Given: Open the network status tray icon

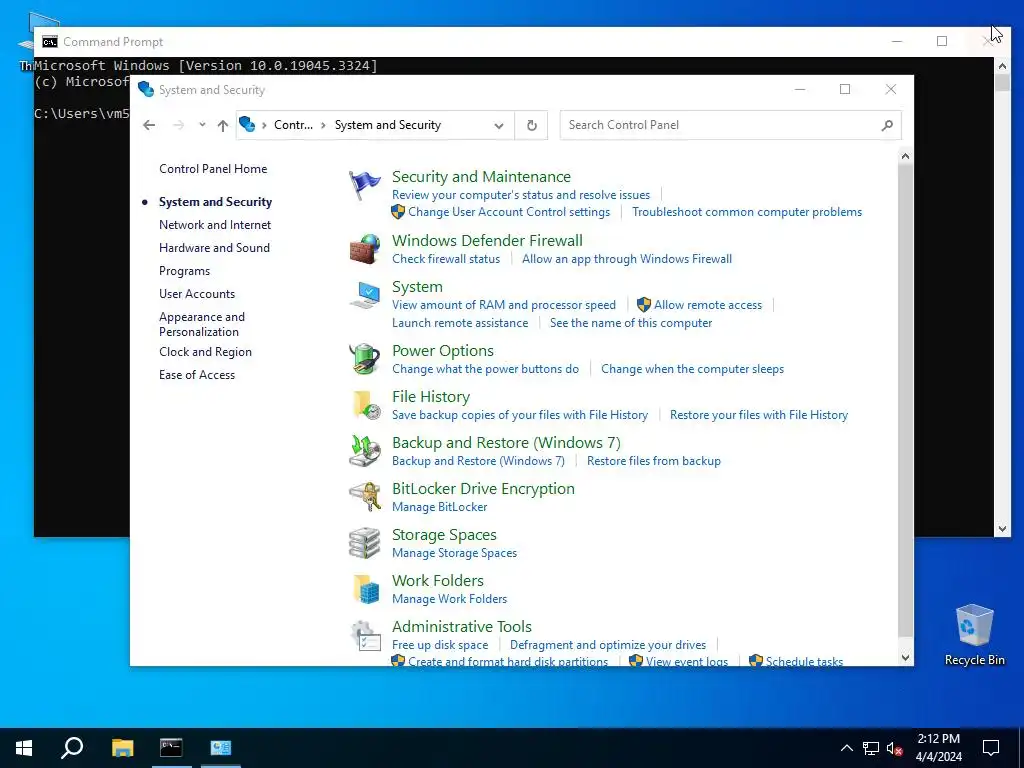Looking at the screenshot, I should (x=871, y=748).
